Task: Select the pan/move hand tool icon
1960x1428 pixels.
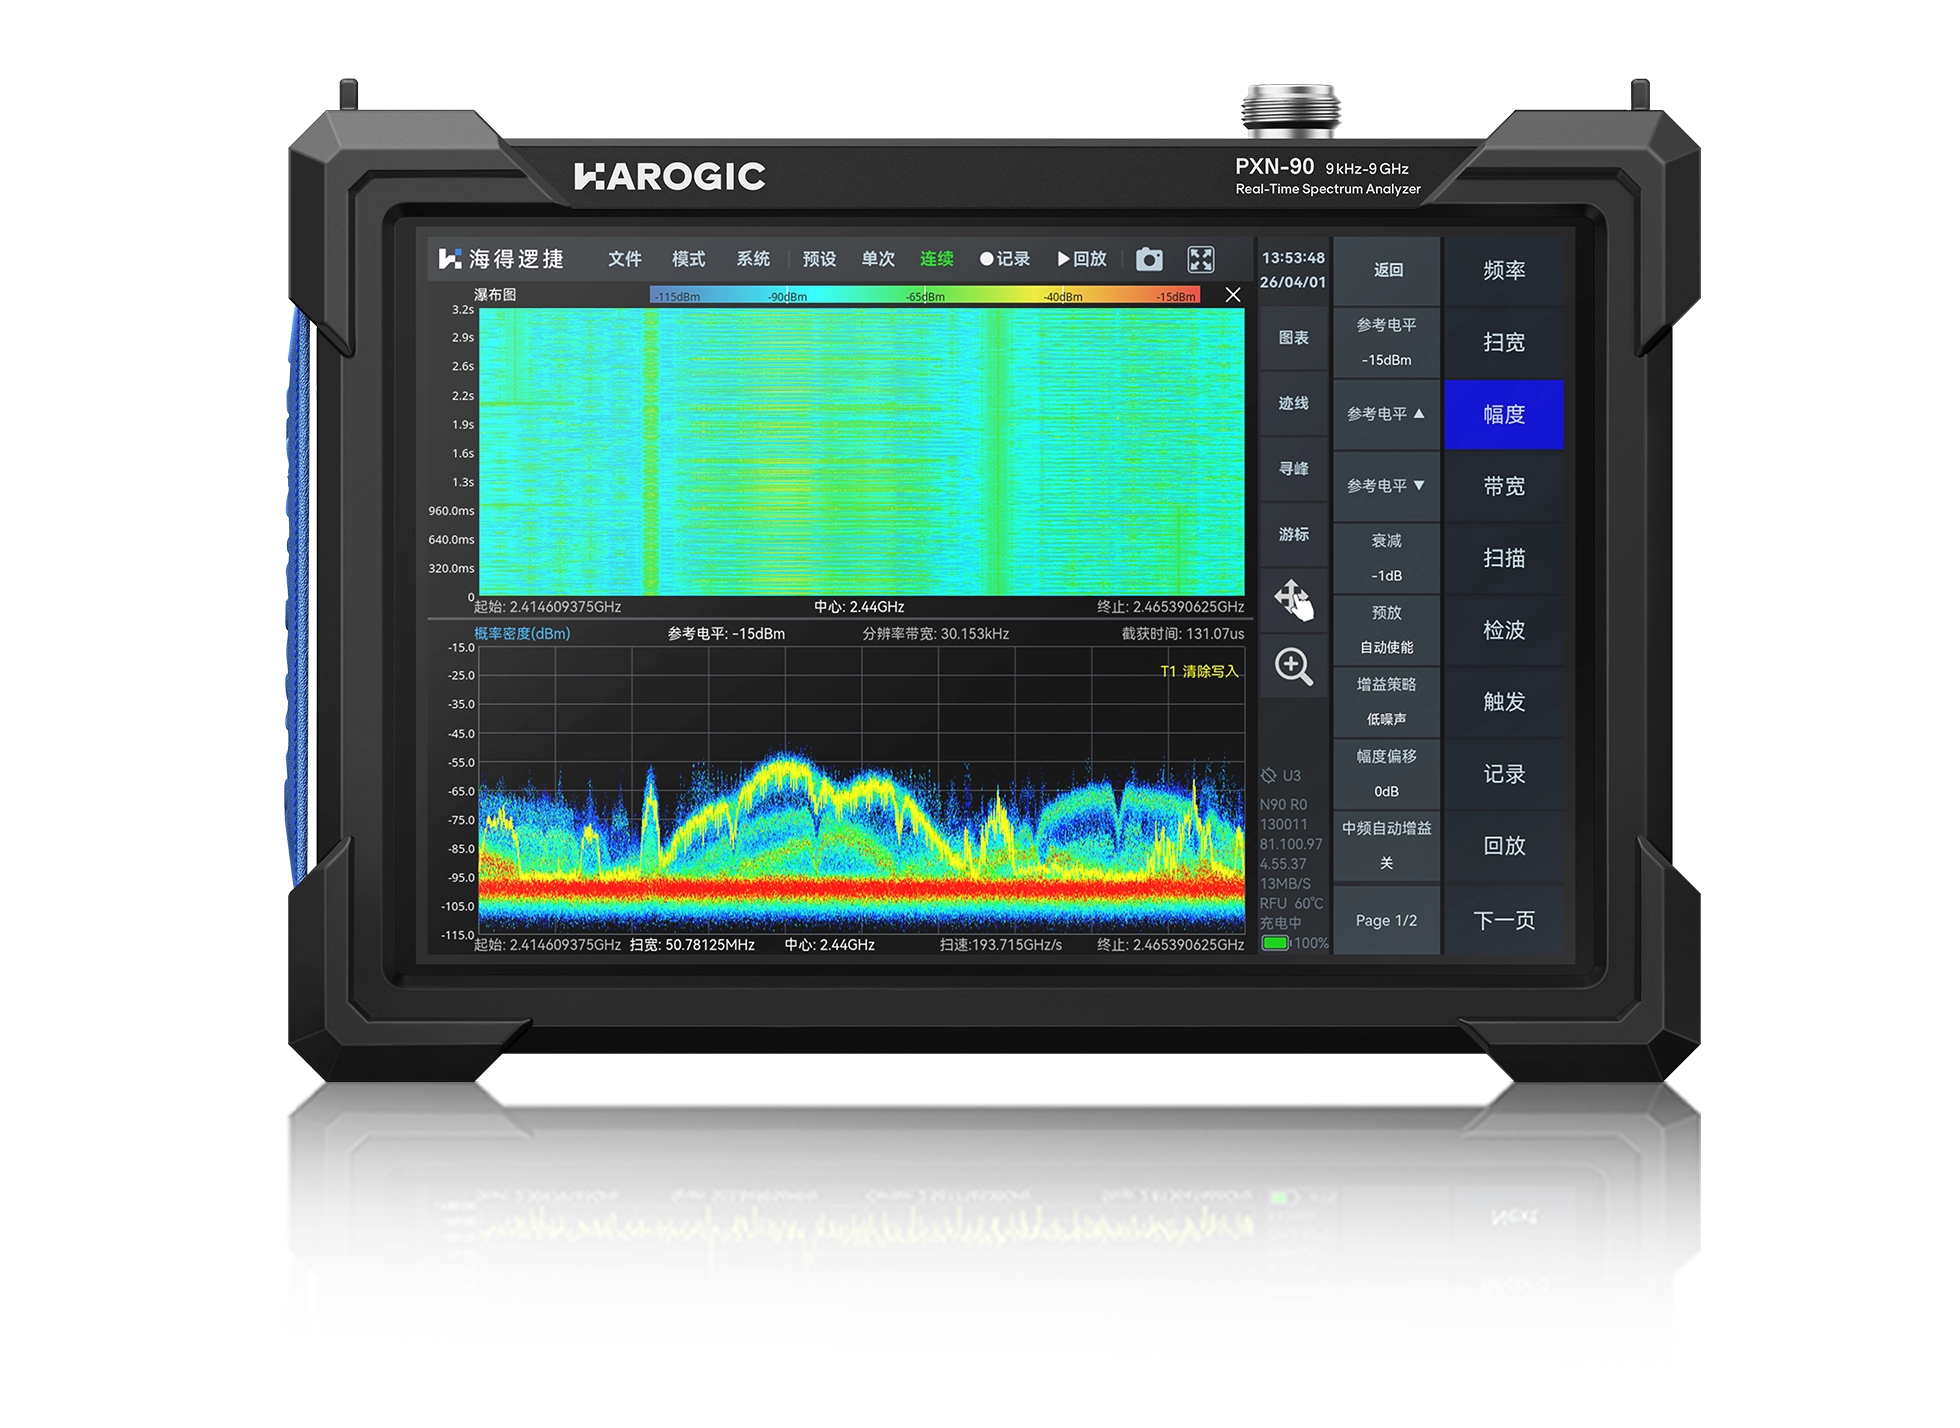Action: click(1293, 600)
